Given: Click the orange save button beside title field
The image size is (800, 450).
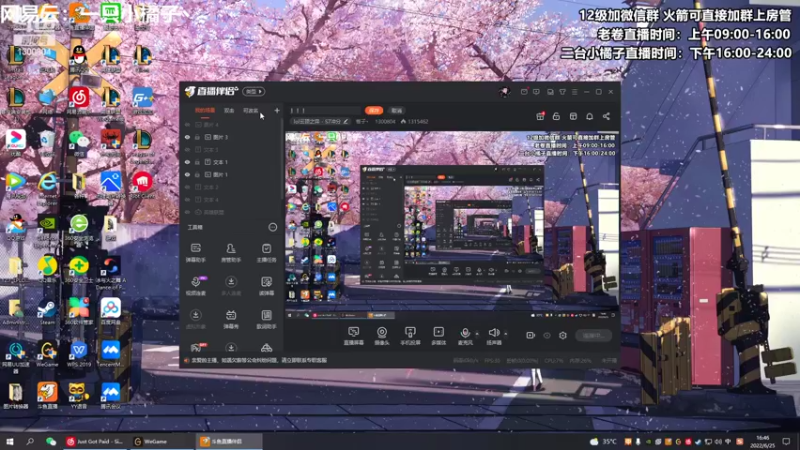Looking at the screenshot, I should click(374, 110).
